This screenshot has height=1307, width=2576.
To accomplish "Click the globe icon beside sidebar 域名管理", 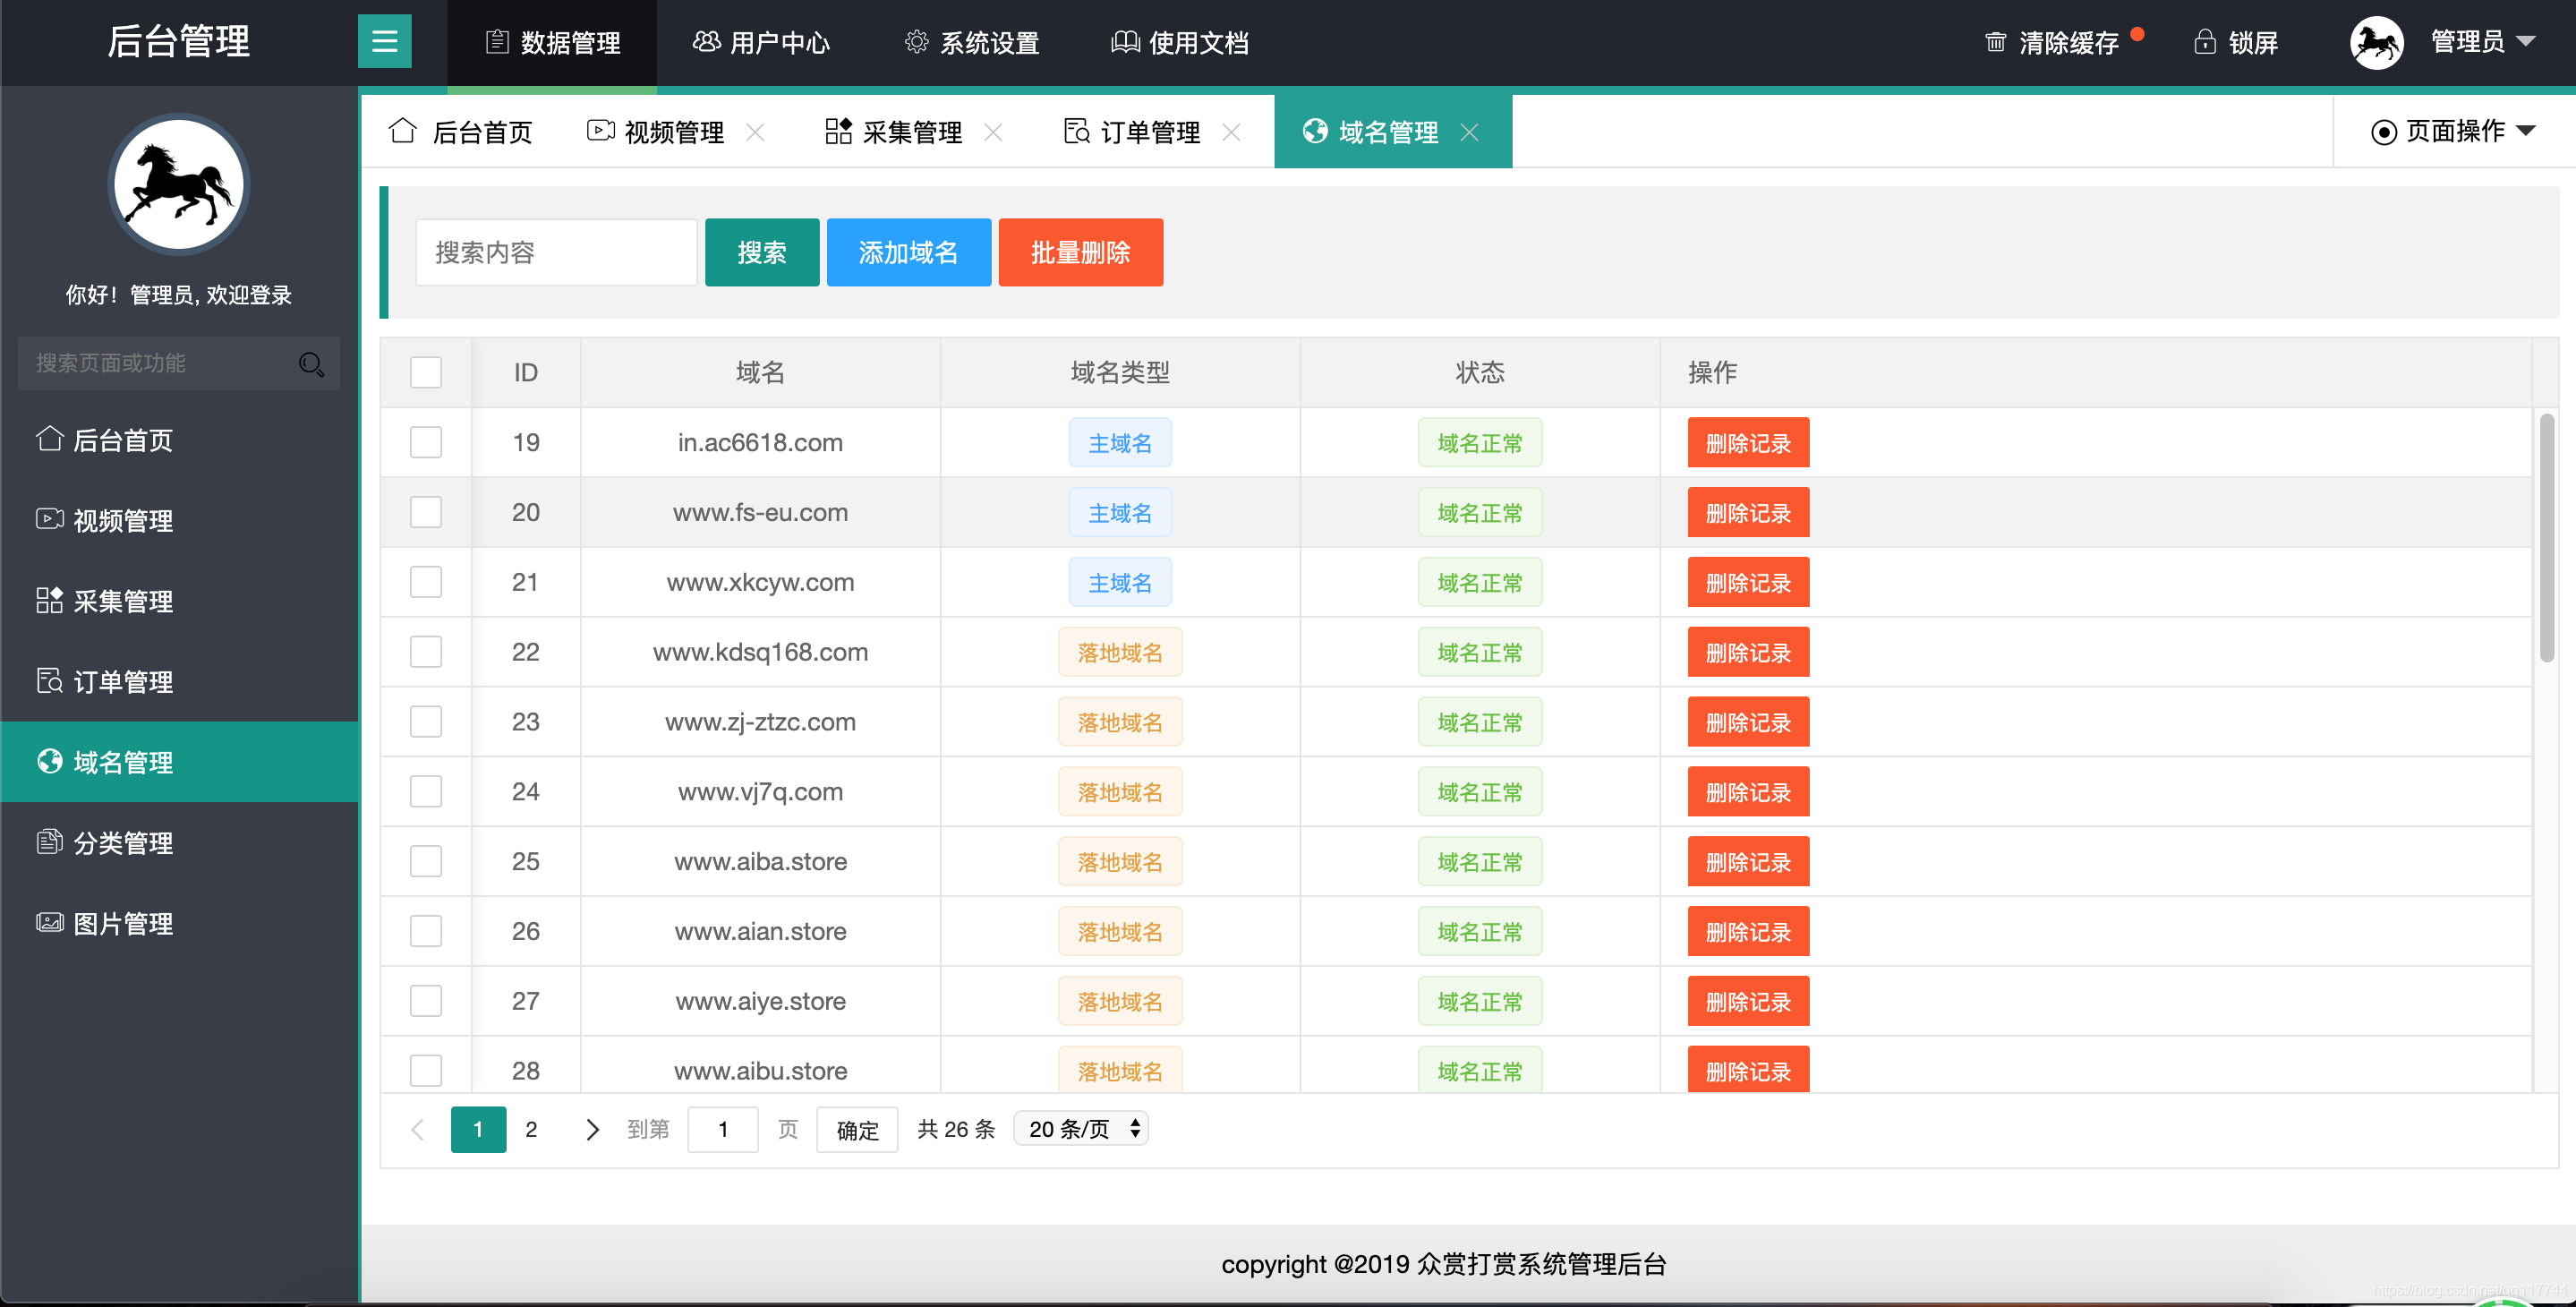I will [x=49, y=761].
